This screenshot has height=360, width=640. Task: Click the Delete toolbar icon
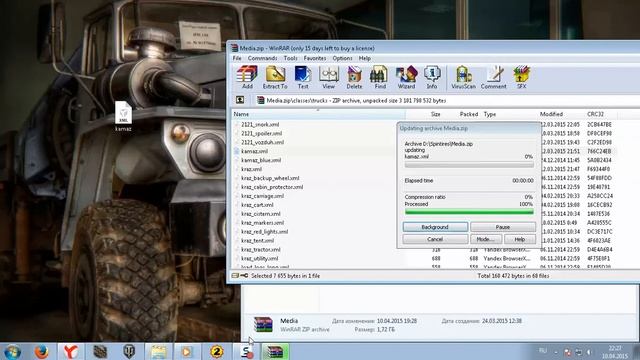354,77
